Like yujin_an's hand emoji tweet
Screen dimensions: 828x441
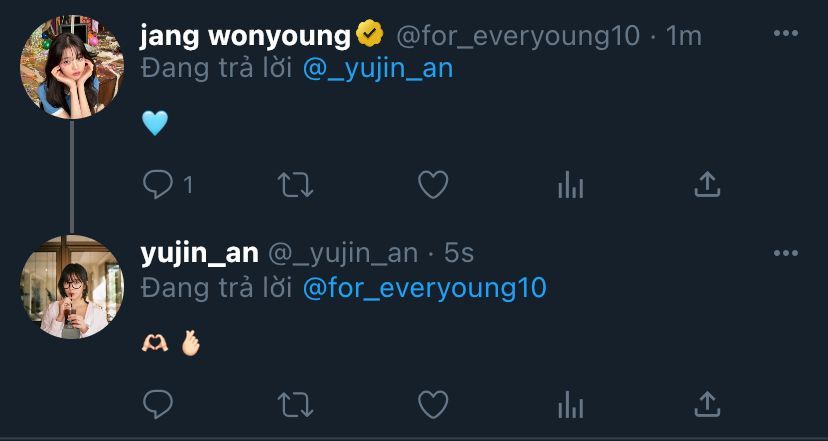pos(433,405)
